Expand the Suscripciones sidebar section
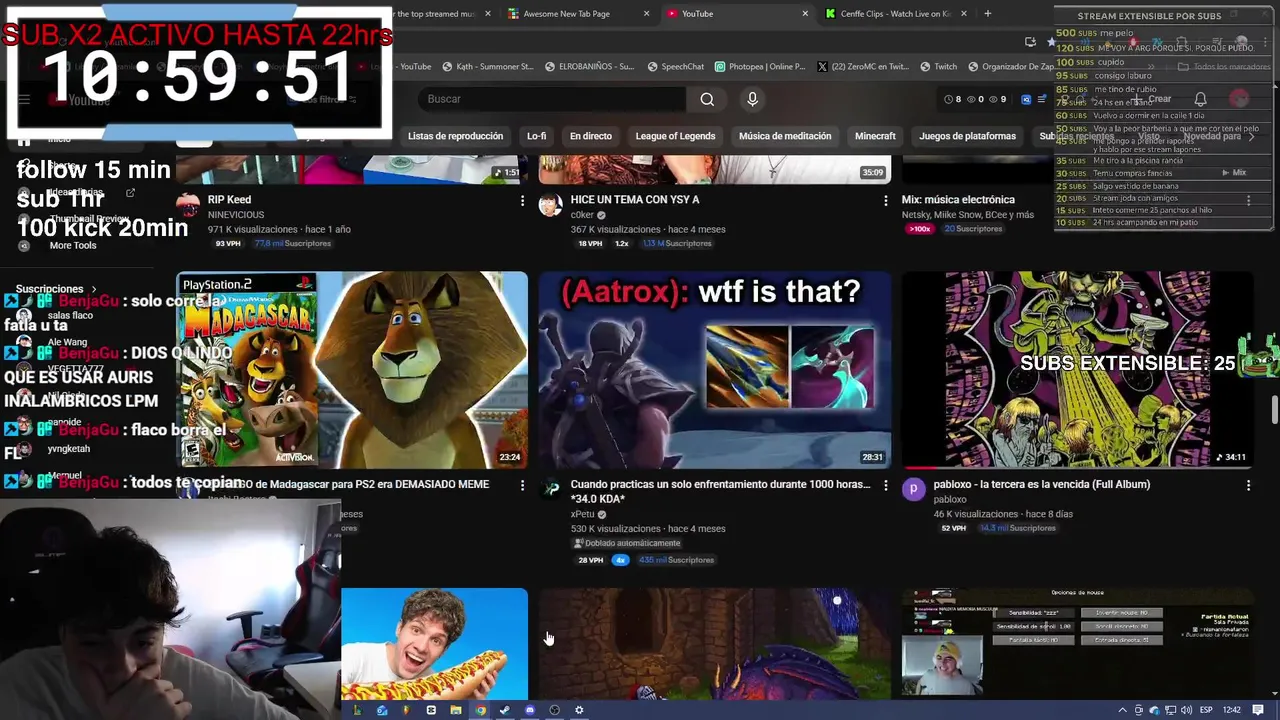Viewport: 1280px width, 720px height. [x=56, y=289]
